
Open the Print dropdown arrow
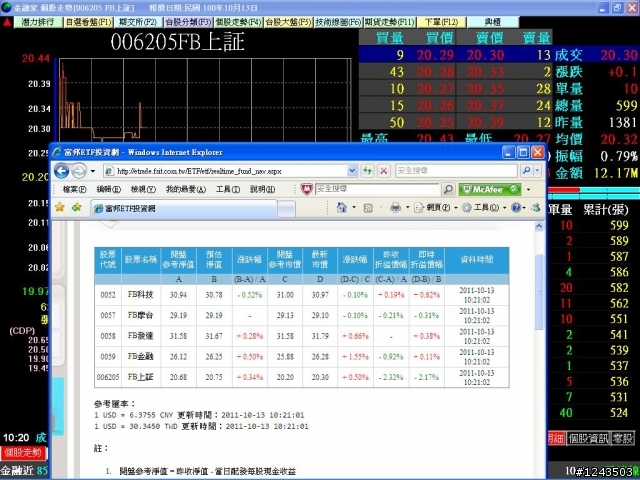pyautogui.click(x=407, y=208)
